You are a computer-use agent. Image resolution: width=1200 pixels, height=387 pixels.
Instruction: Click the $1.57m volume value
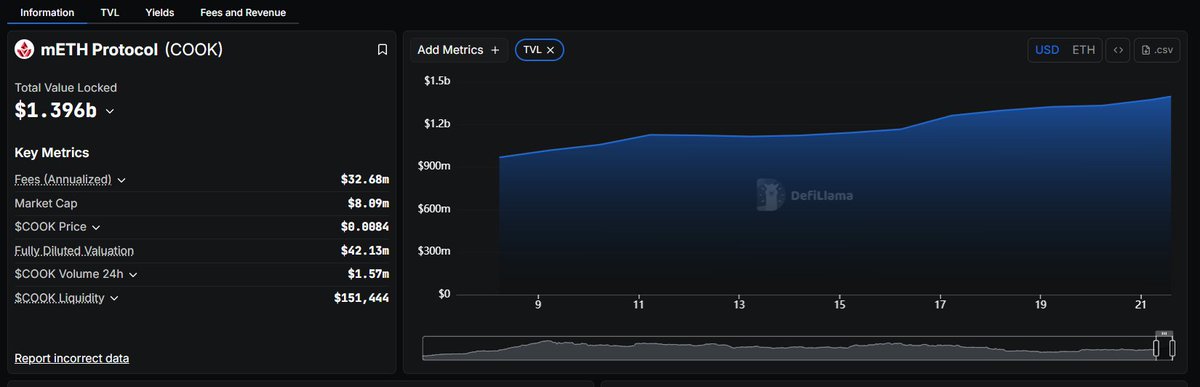click(x=368, y=274)
